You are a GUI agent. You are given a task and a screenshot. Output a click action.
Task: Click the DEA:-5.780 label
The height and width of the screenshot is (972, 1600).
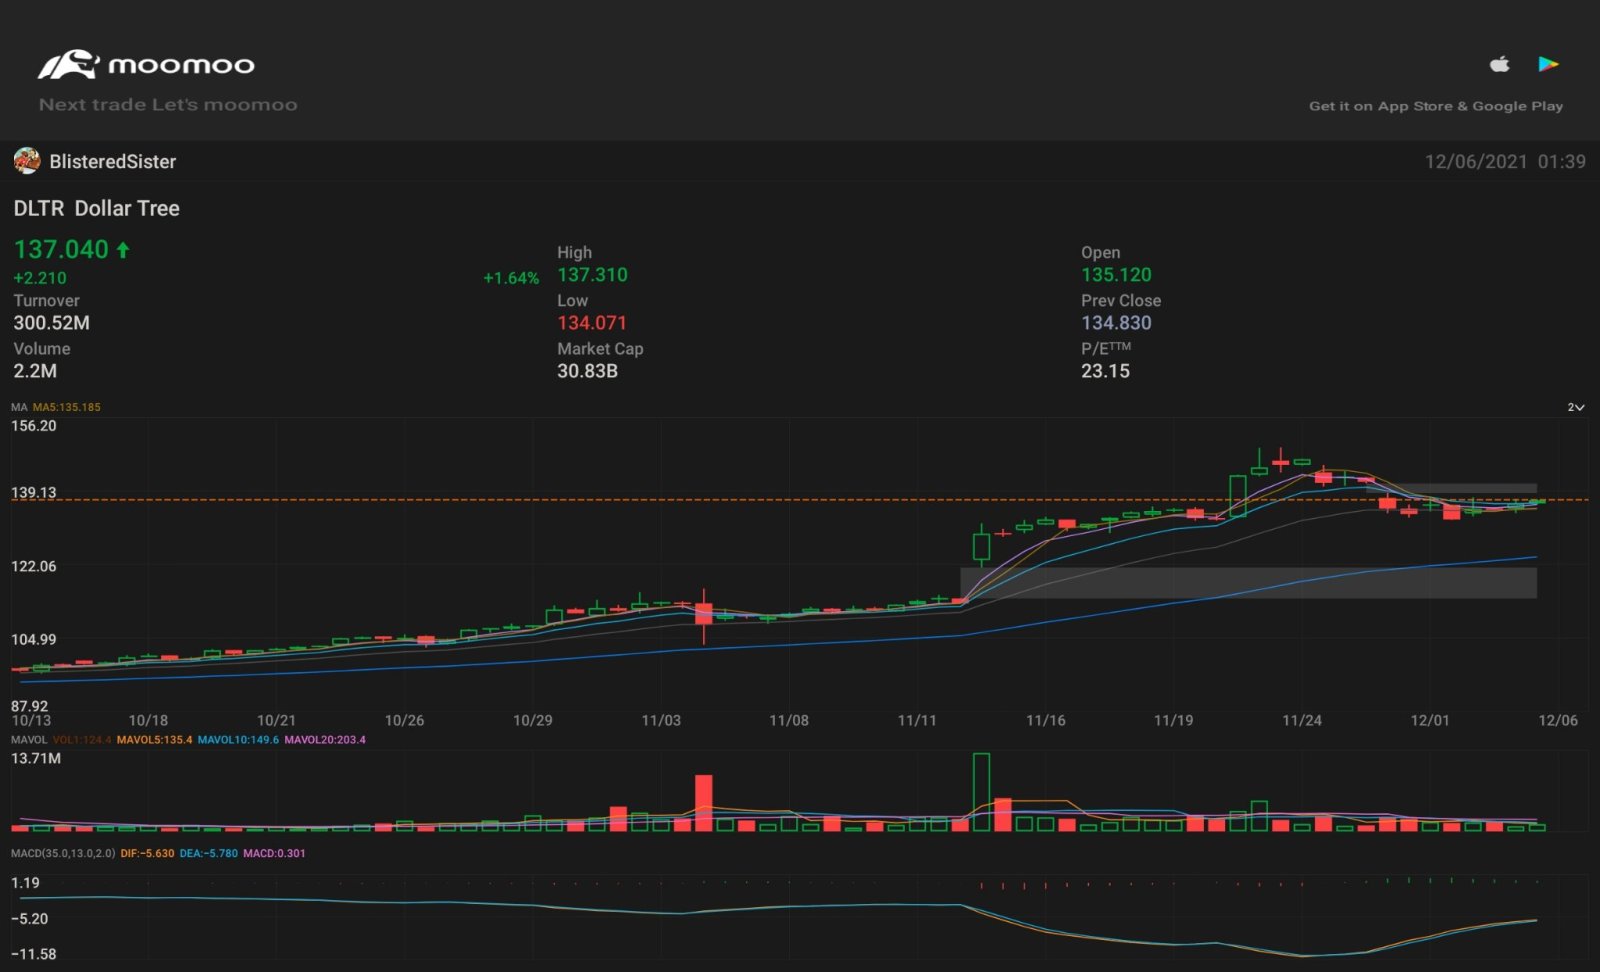click(x=209, y=853)
